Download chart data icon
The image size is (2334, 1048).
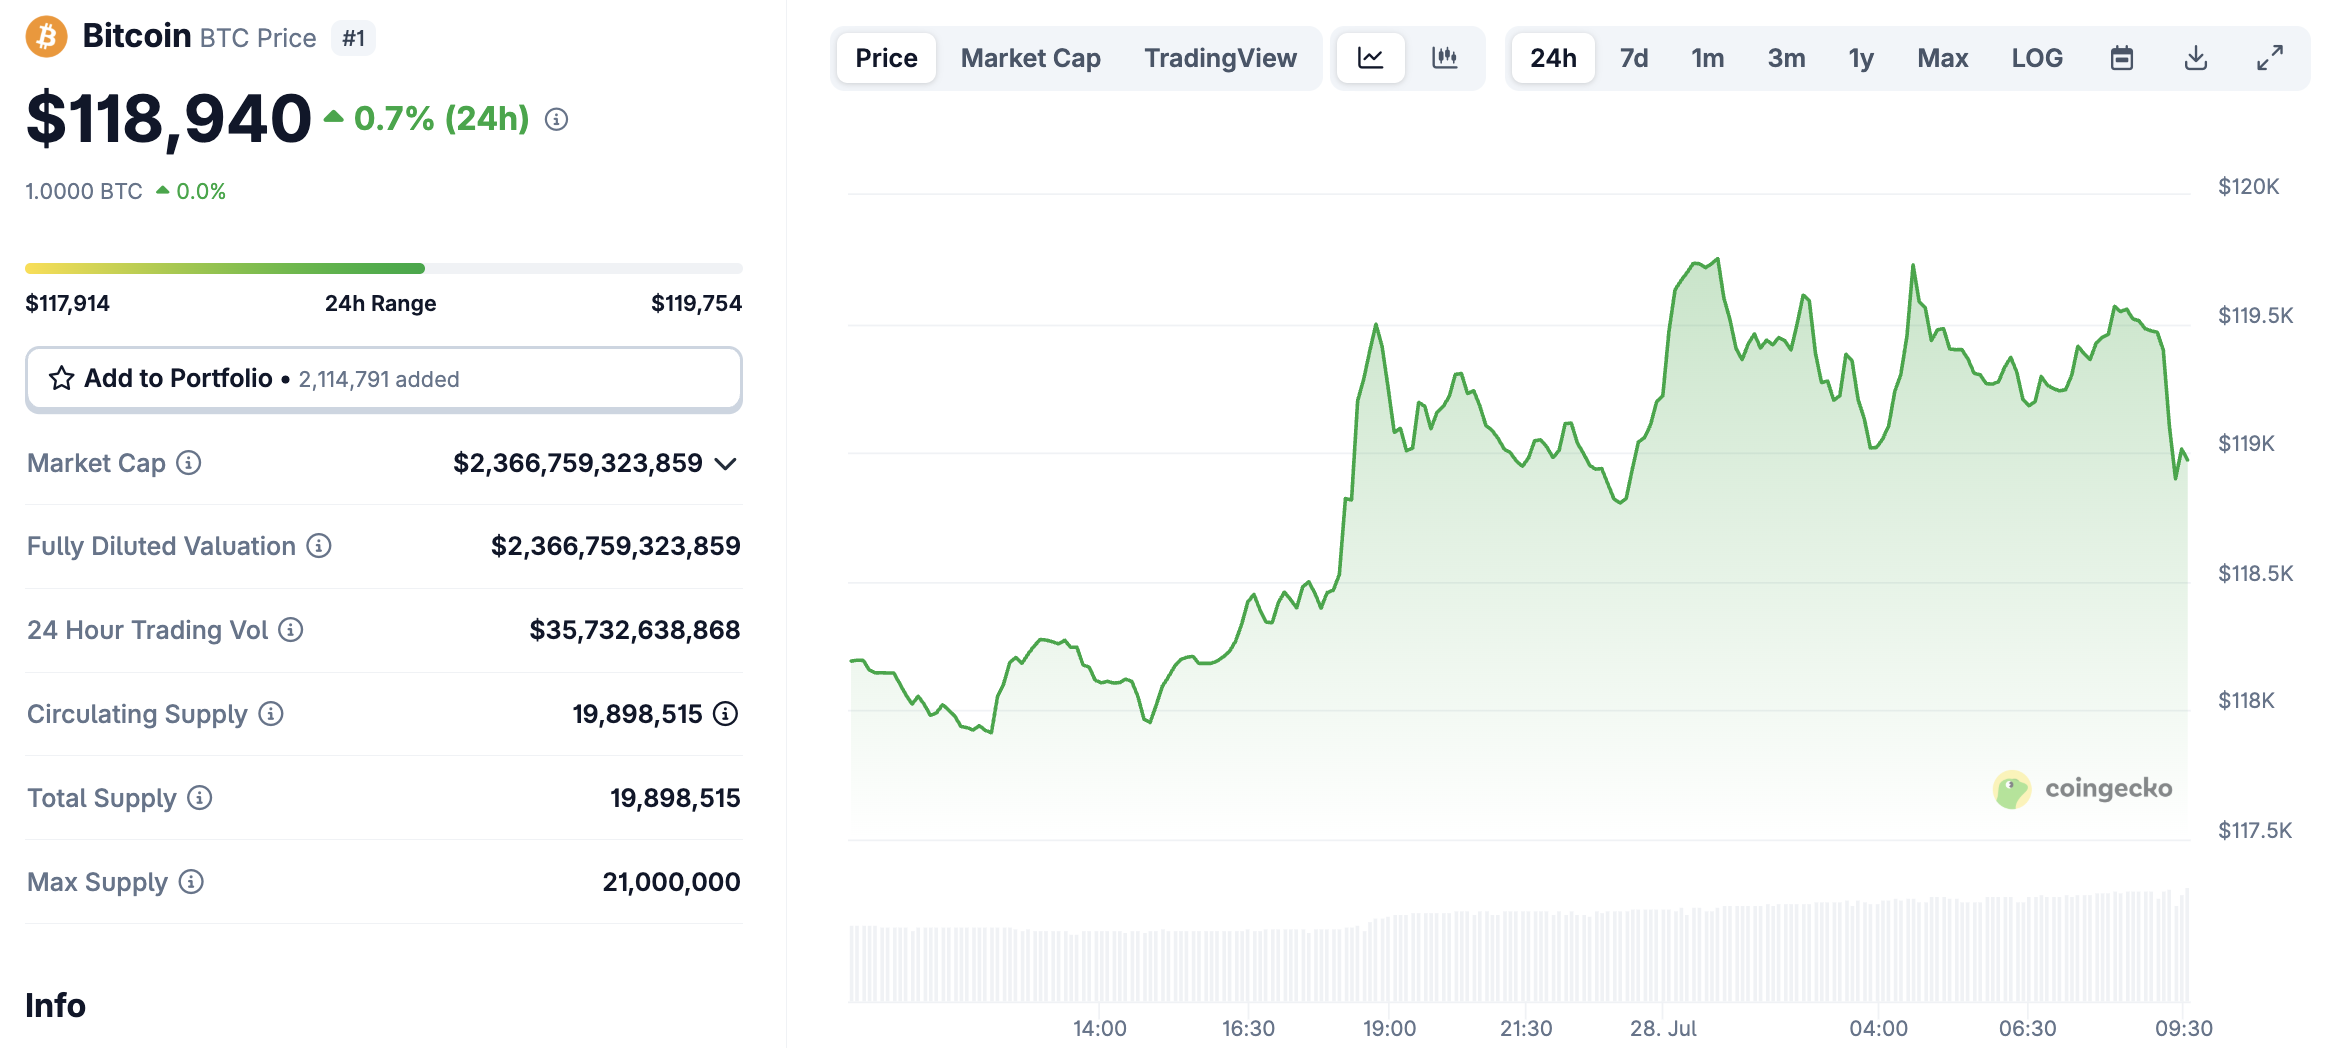click(x=2196, y=58)
